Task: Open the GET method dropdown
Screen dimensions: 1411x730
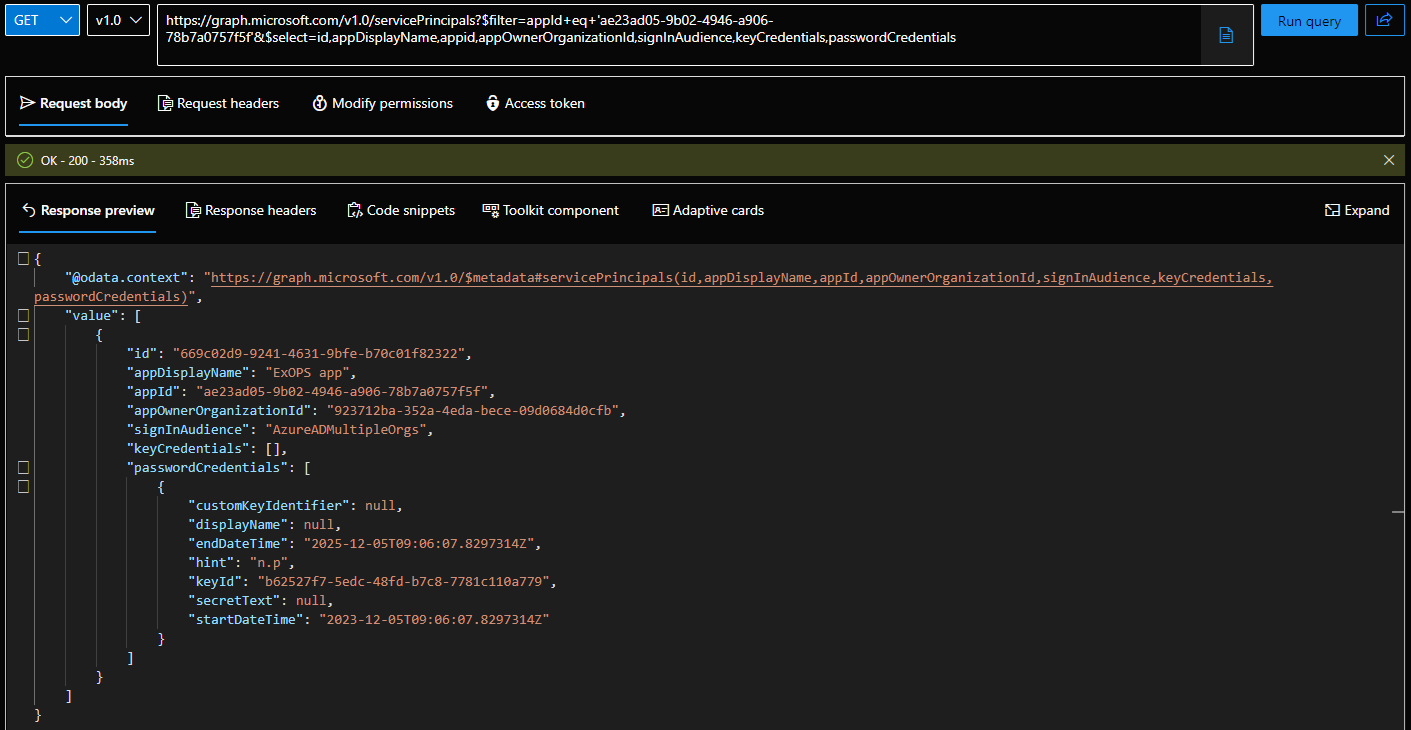Action: click(42, 20)
